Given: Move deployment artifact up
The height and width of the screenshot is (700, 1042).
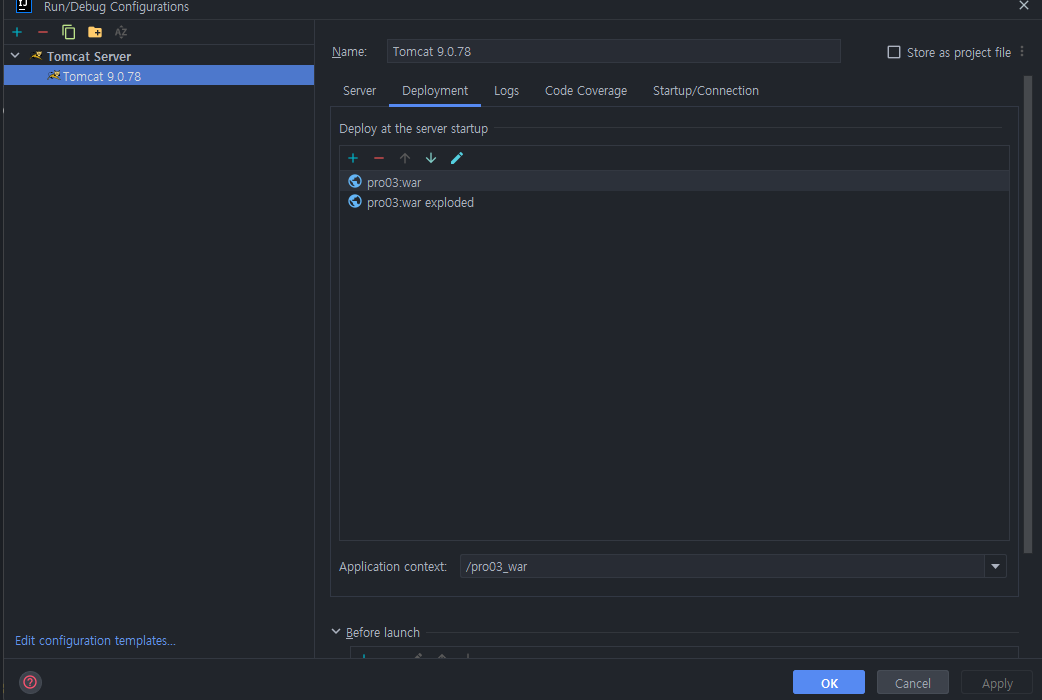Looking at the screenshot, I should point(405,158).
